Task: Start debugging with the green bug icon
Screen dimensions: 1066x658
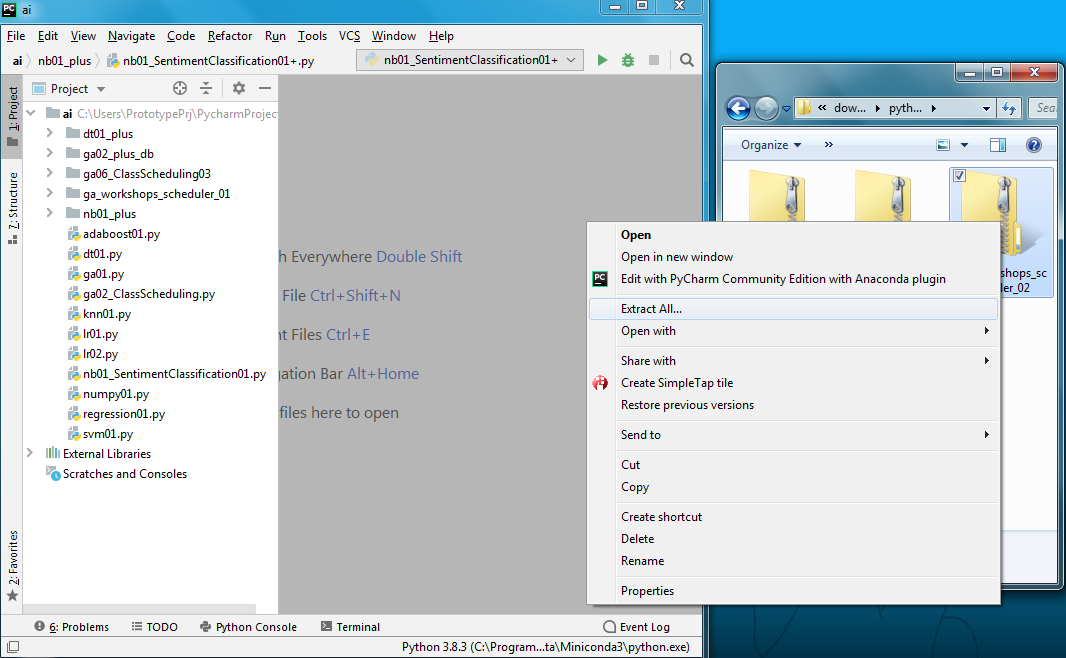Action: tap(628, 59)
